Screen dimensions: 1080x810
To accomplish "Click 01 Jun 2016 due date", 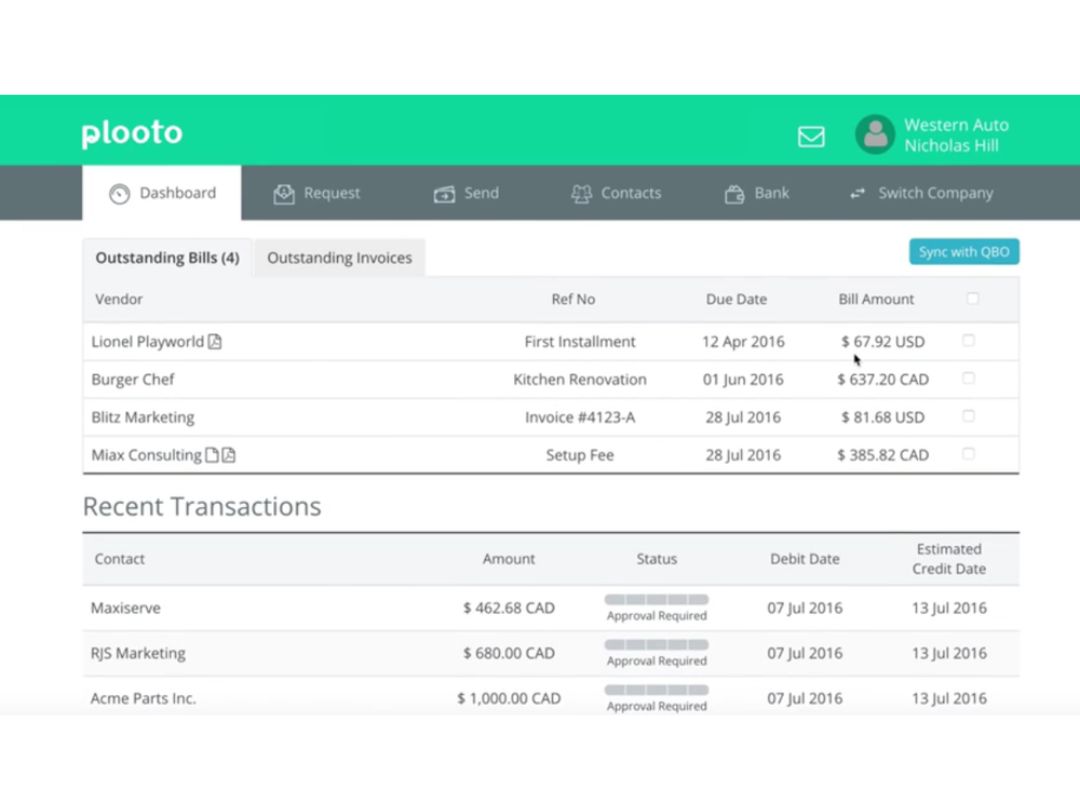I will click(x=743, y=380).
